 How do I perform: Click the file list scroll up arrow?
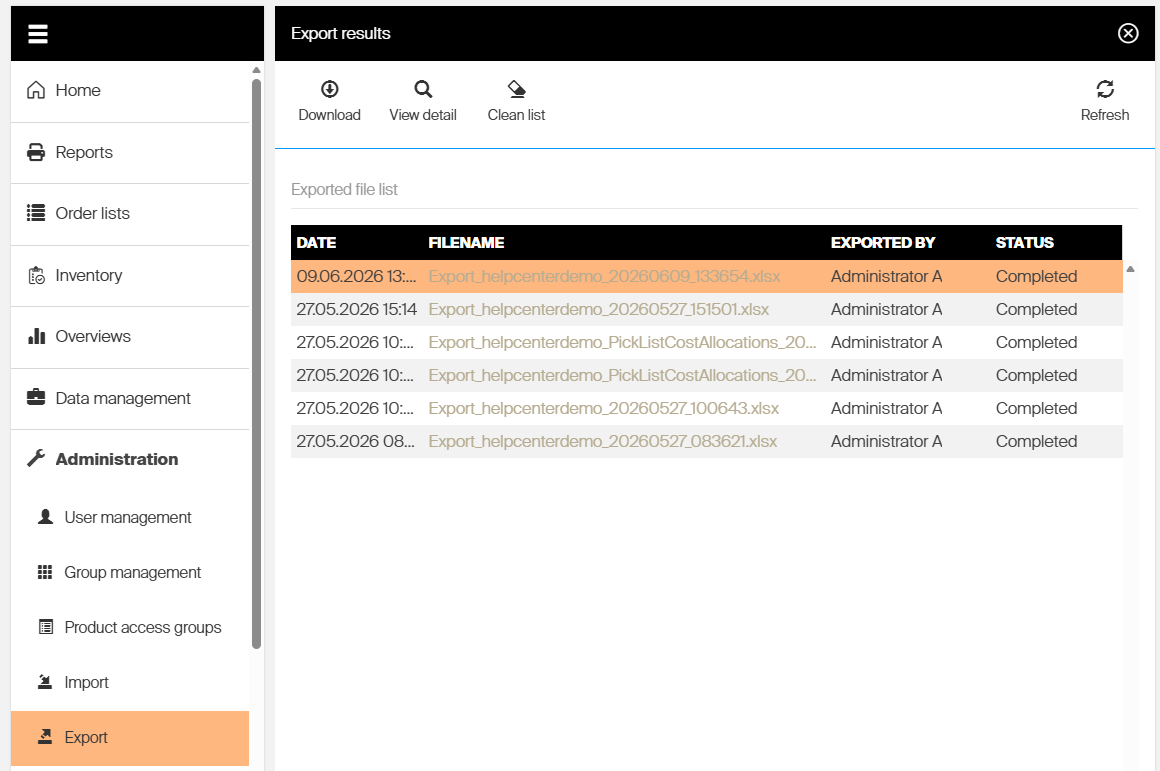(x=1130, y=269)
